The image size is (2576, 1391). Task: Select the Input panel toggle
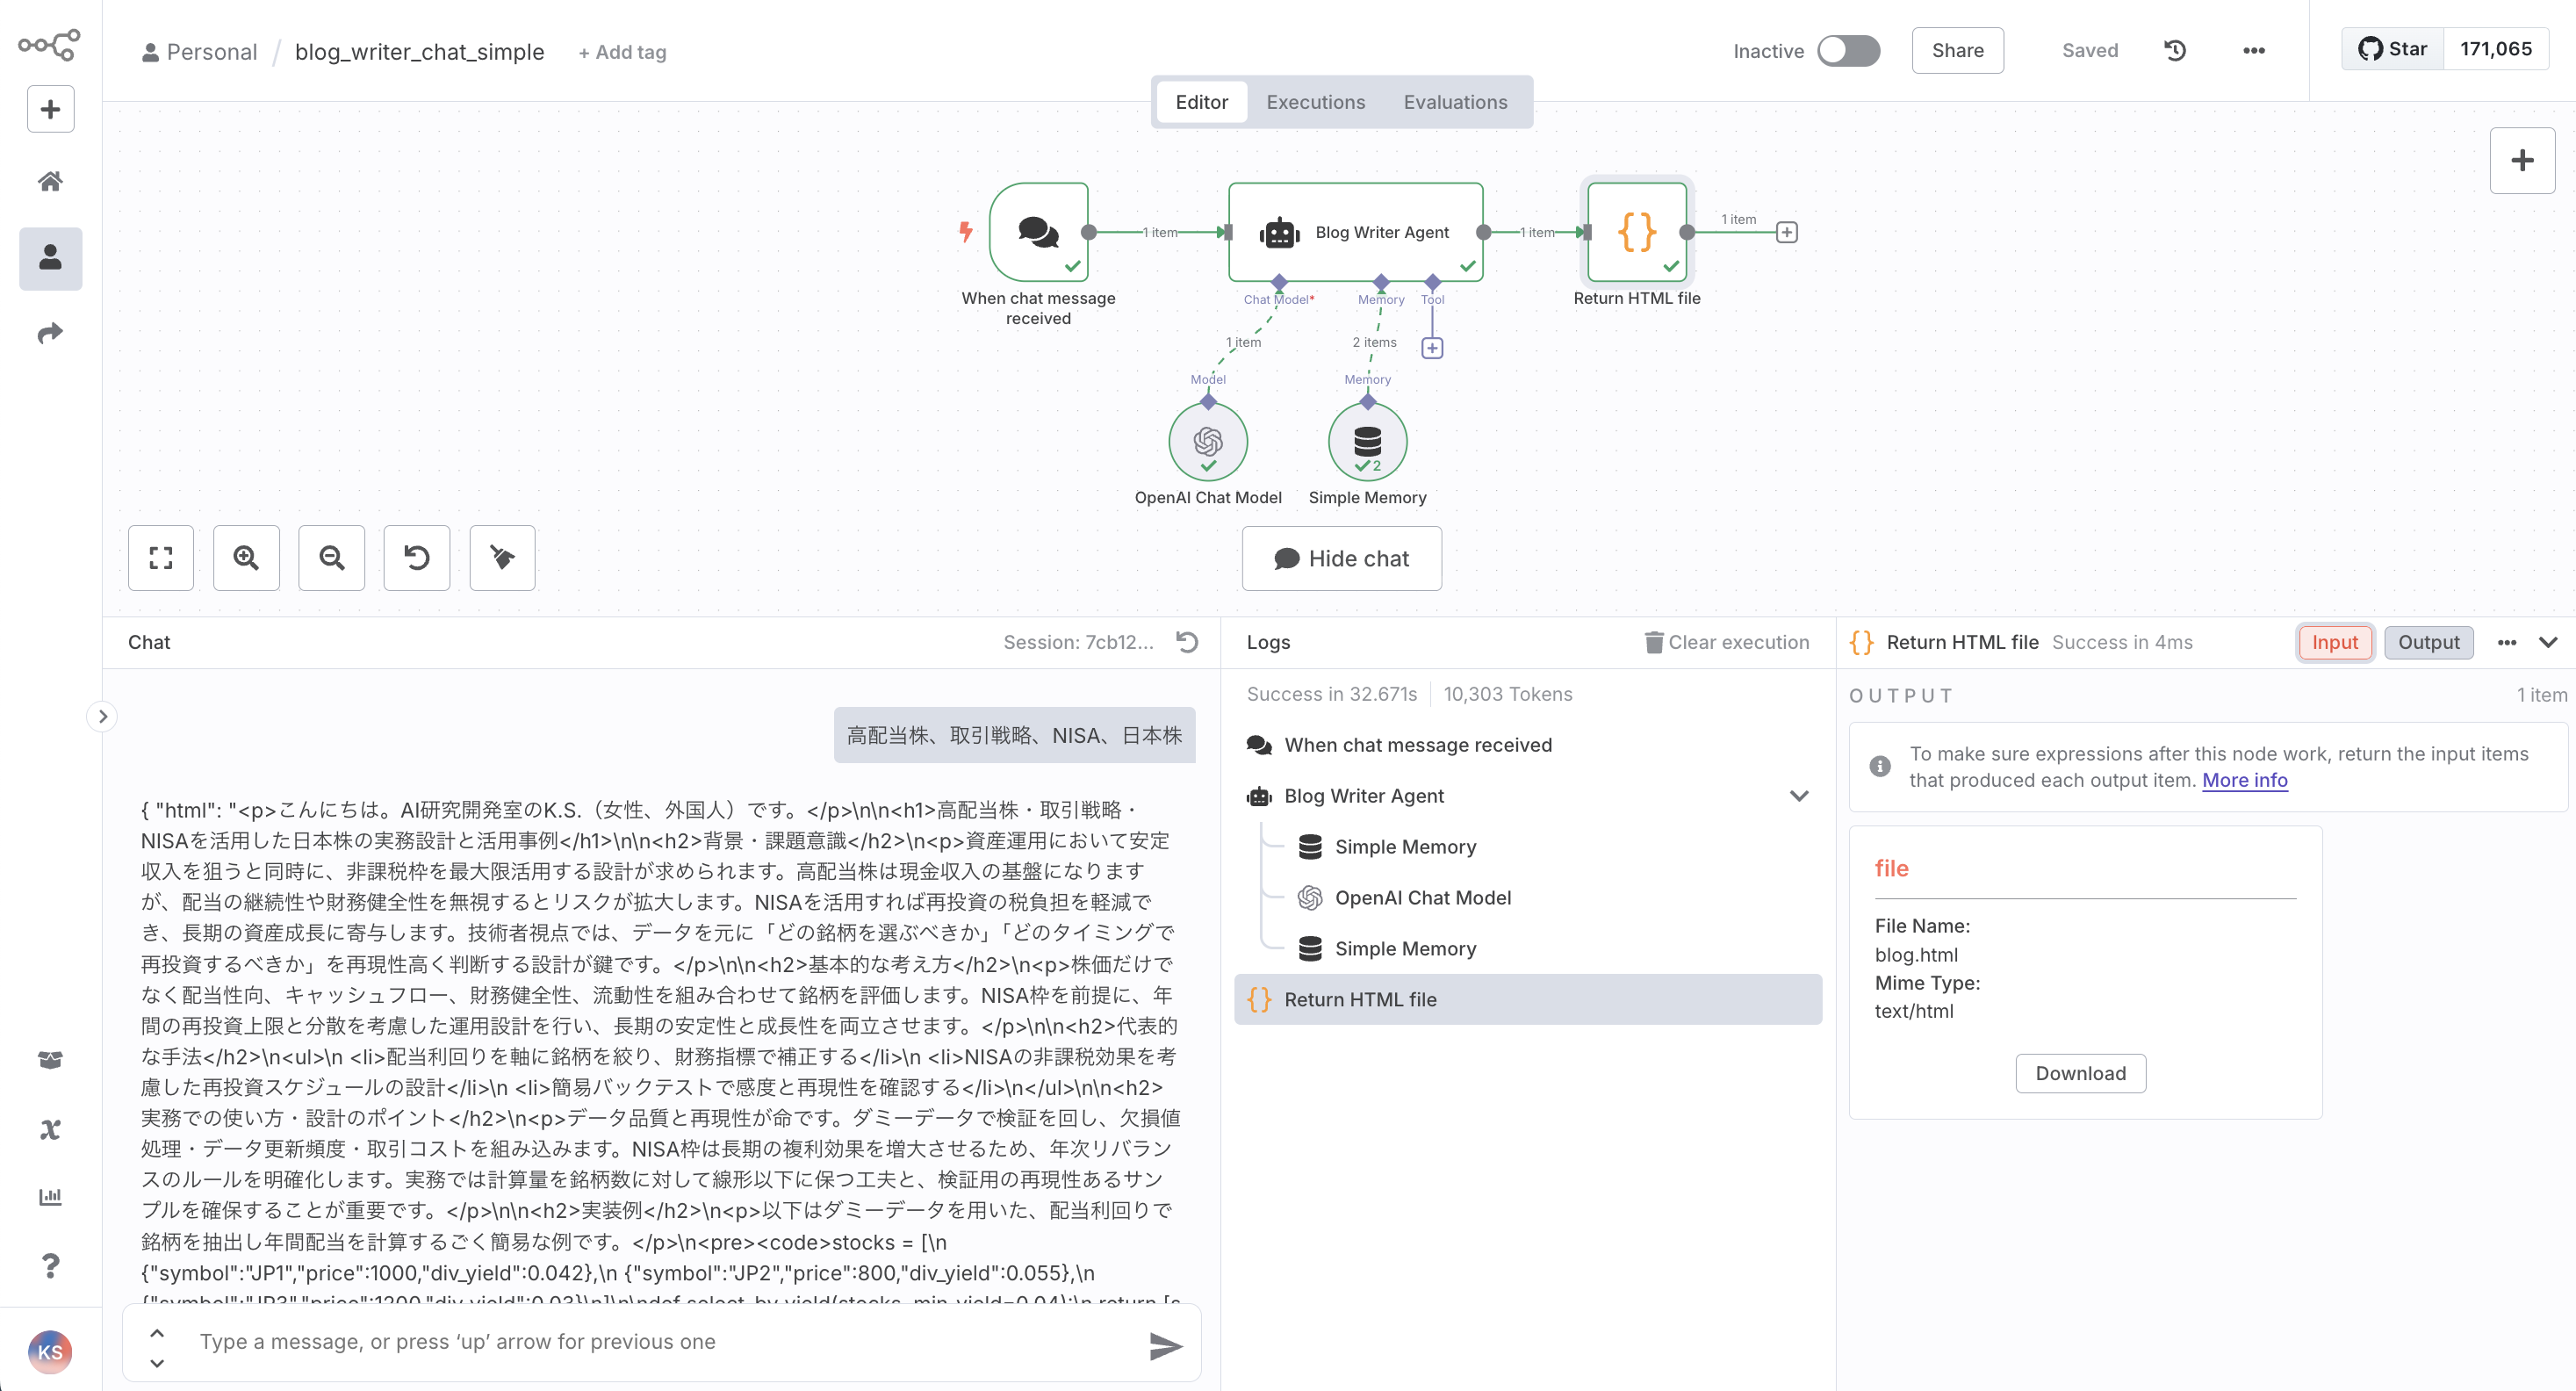tap(2334, 642)
